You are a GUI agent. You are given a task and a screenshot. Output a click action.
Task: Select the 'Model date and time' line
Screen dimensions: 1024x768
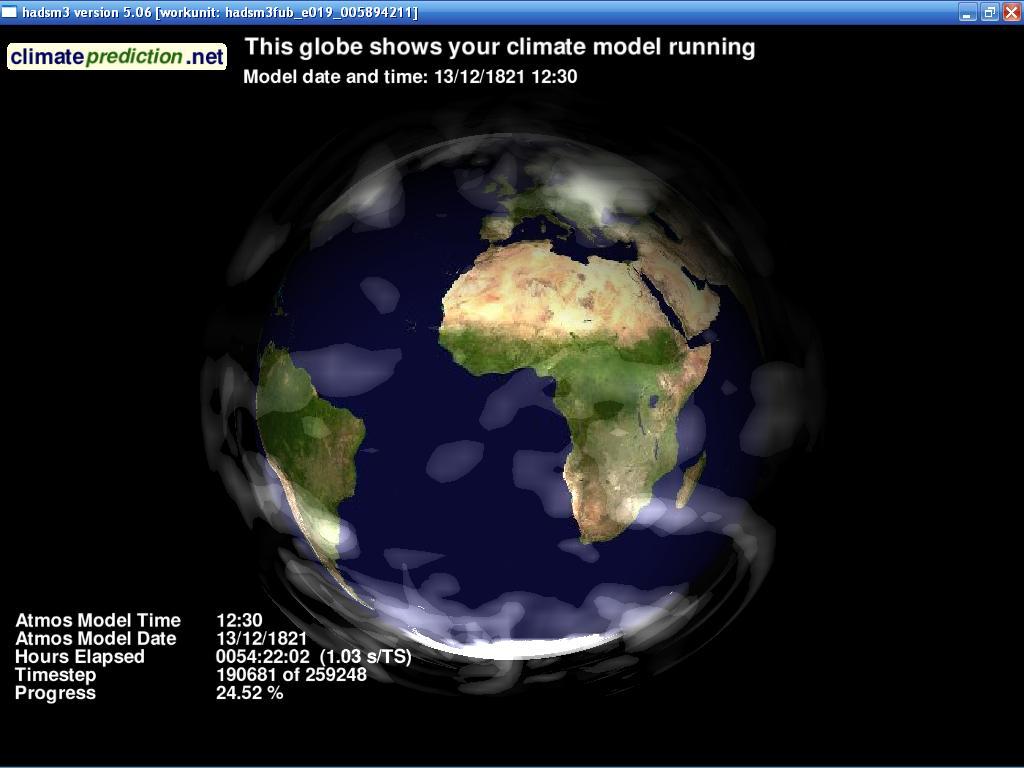click(410, 77)
